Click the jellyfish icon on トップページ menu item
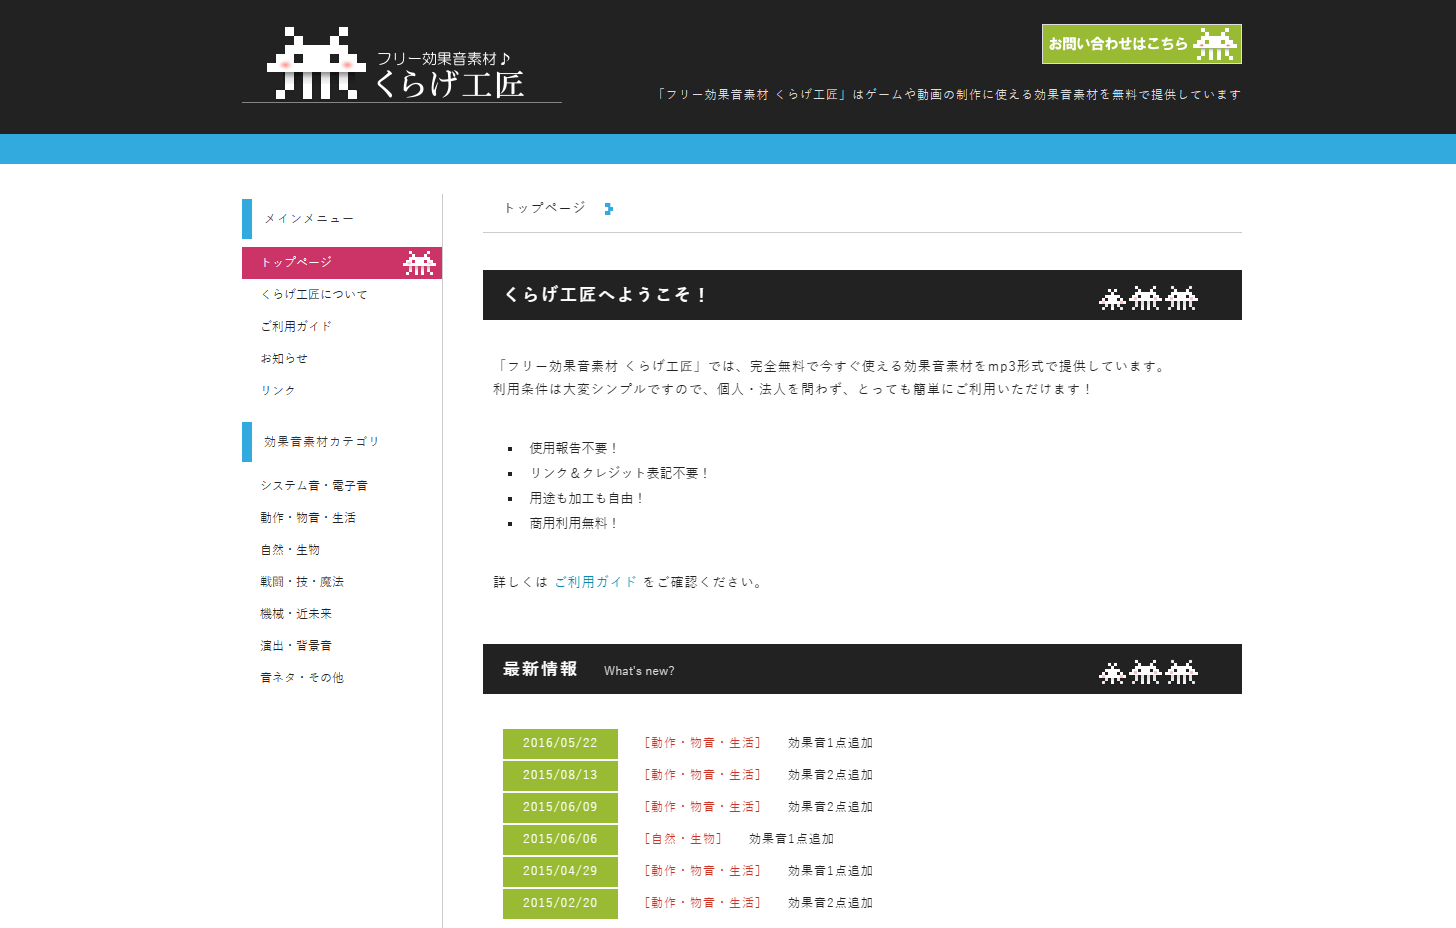Viewport: 1456px width, 928px height. click(419, 263)
